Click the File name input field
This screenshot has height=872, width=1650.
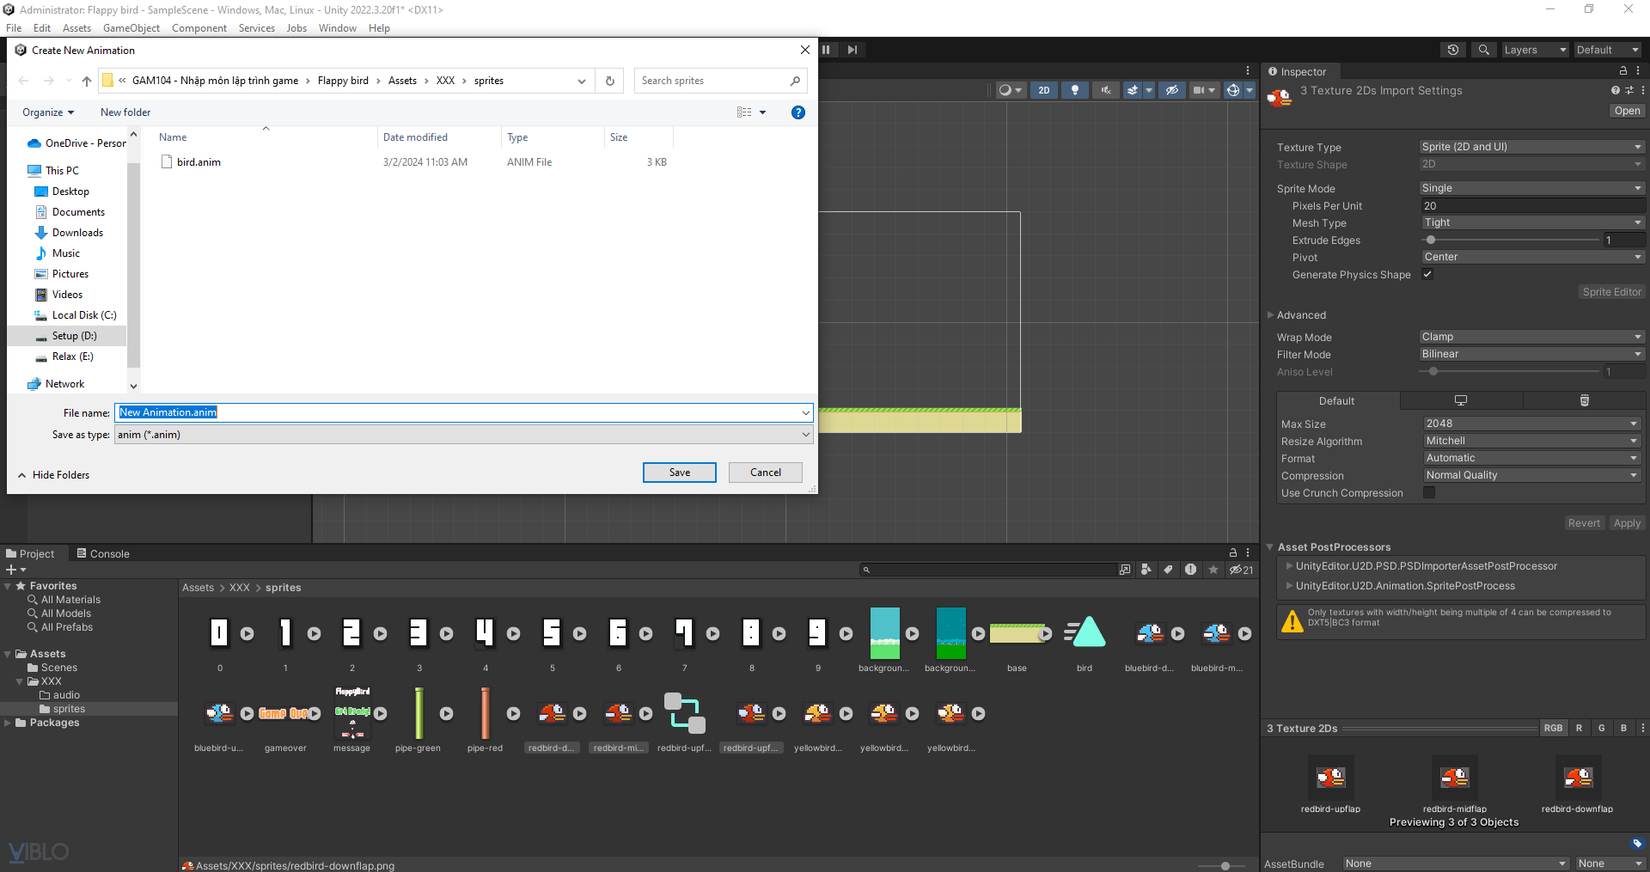[463, 412]
